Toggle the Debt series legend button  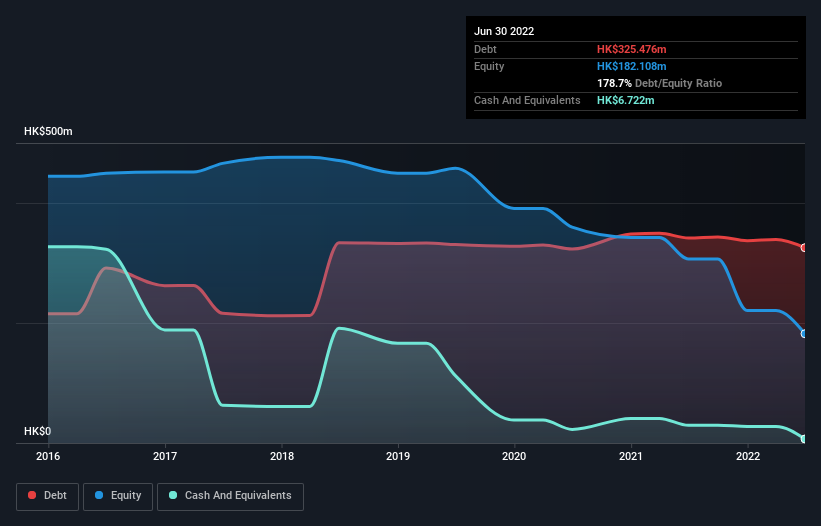point(48,496)
